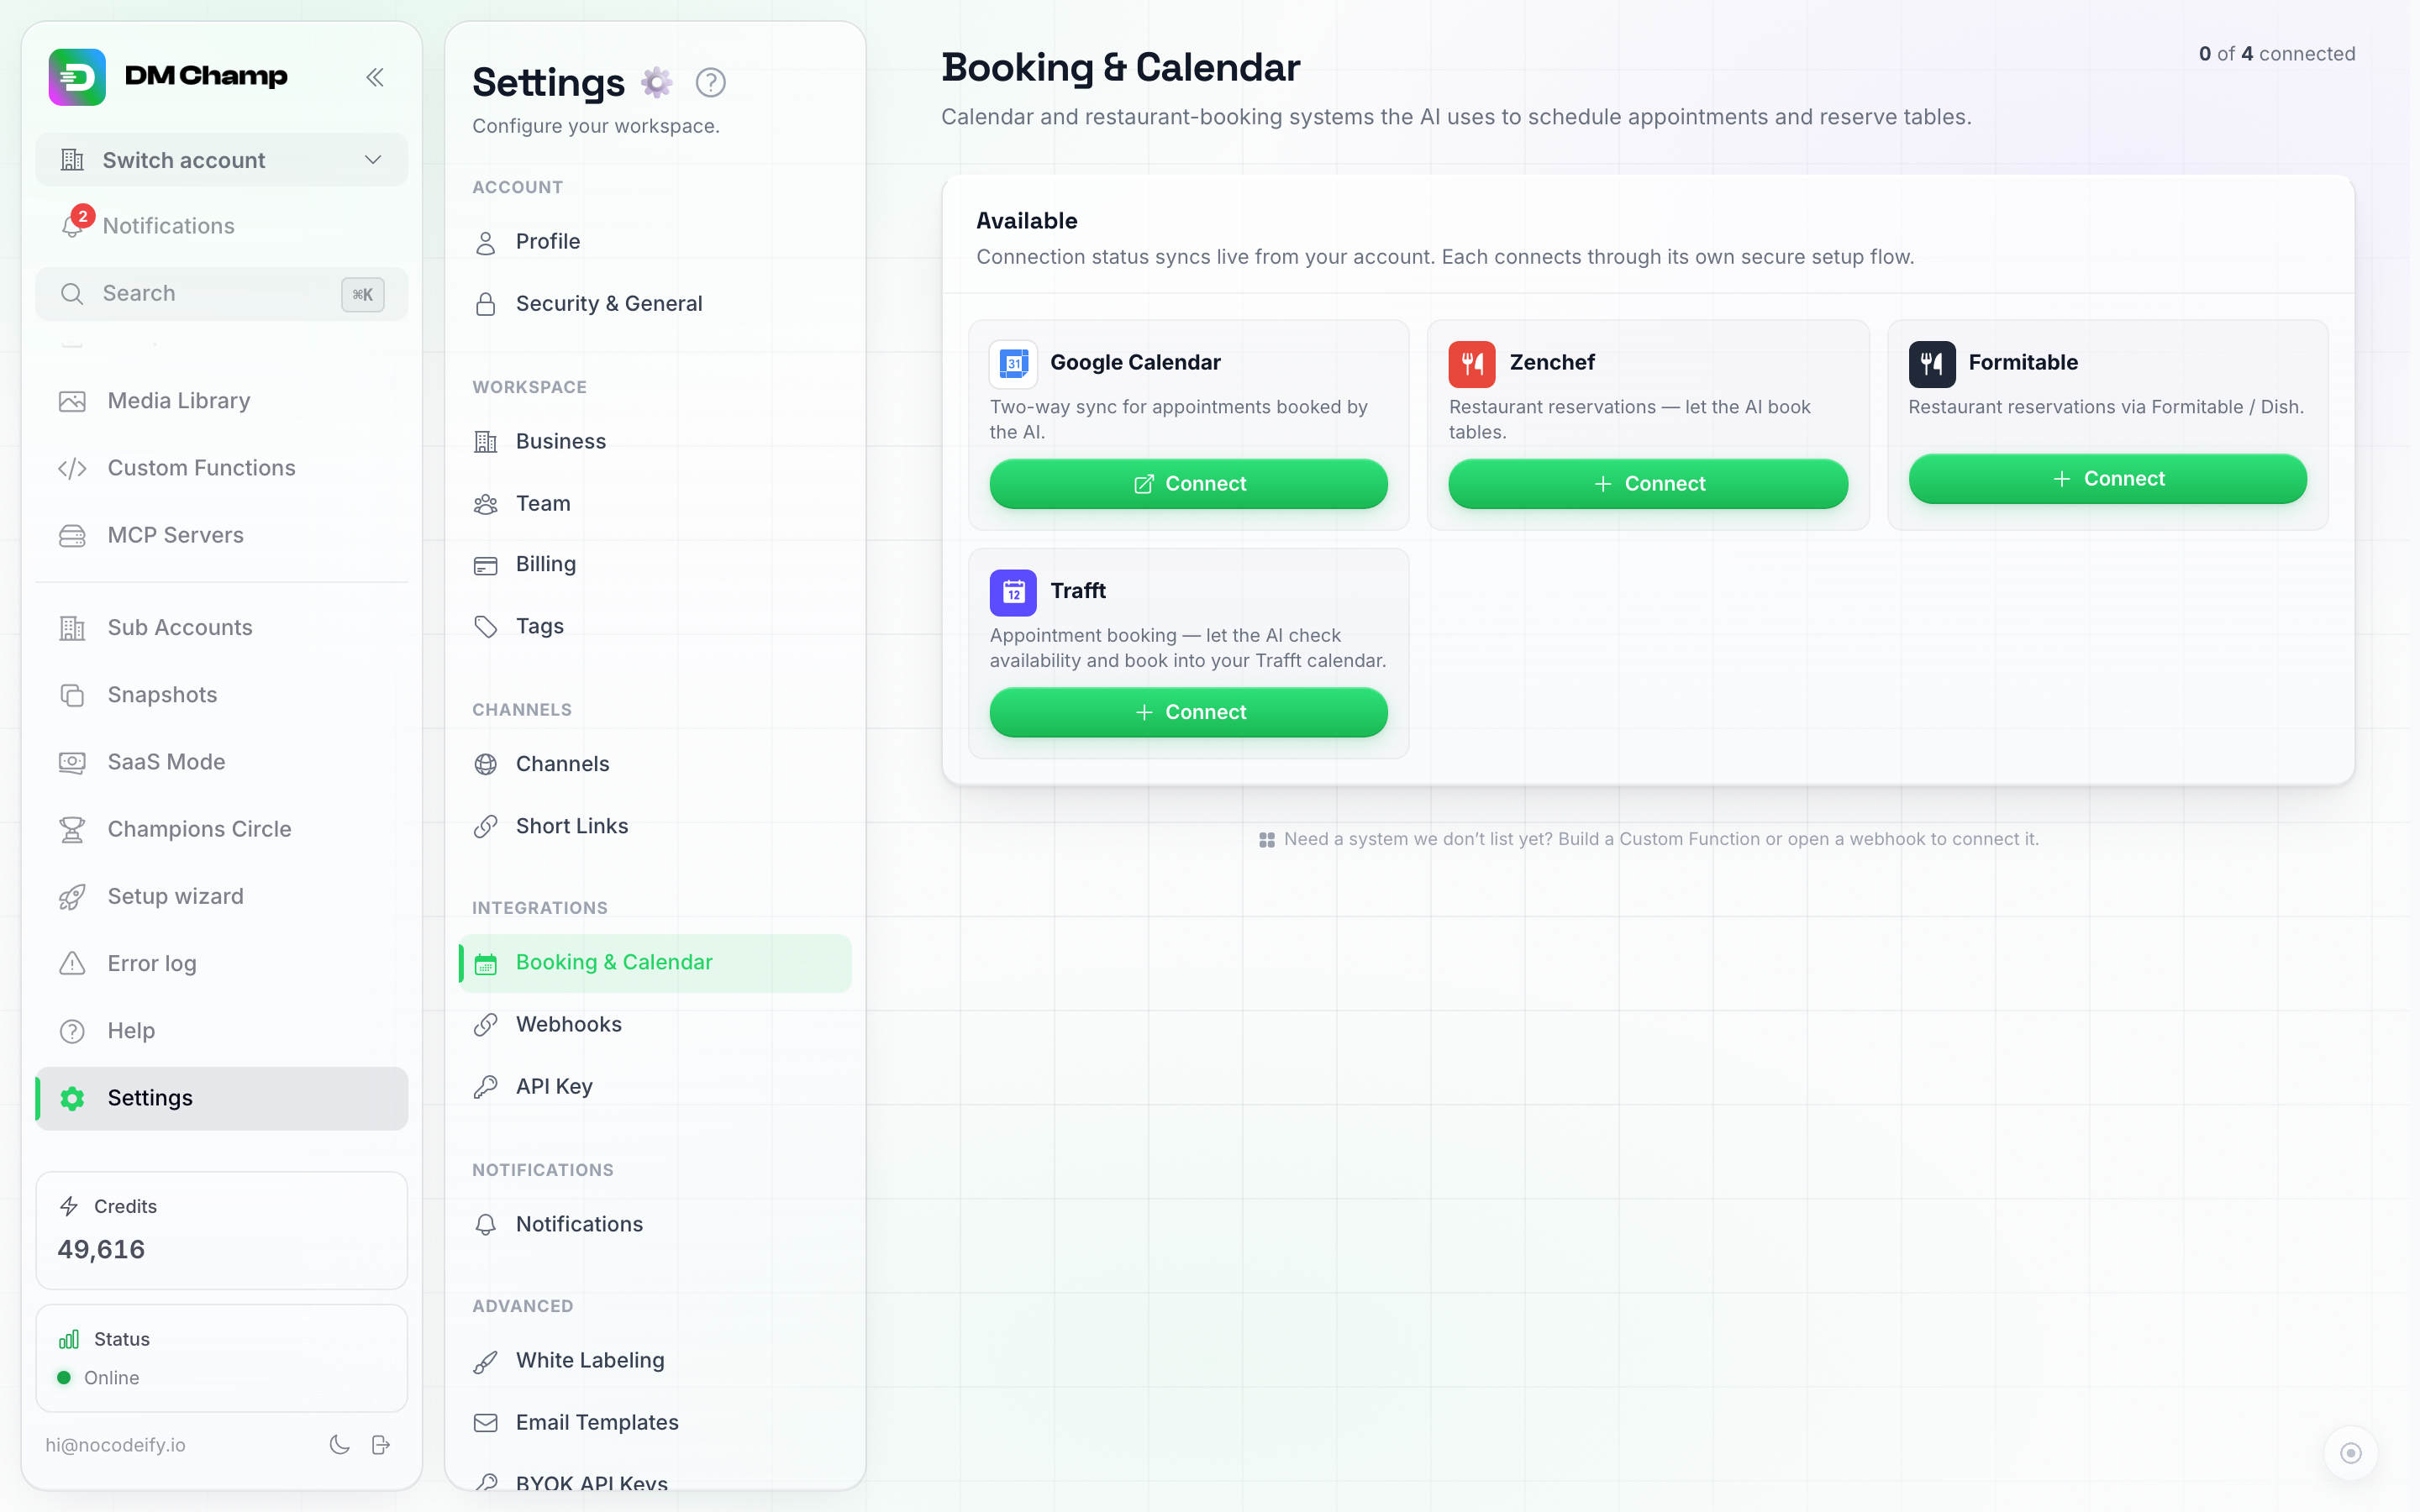Focus the Search field
This screenshot has width=2420, height=1512.
221,294
